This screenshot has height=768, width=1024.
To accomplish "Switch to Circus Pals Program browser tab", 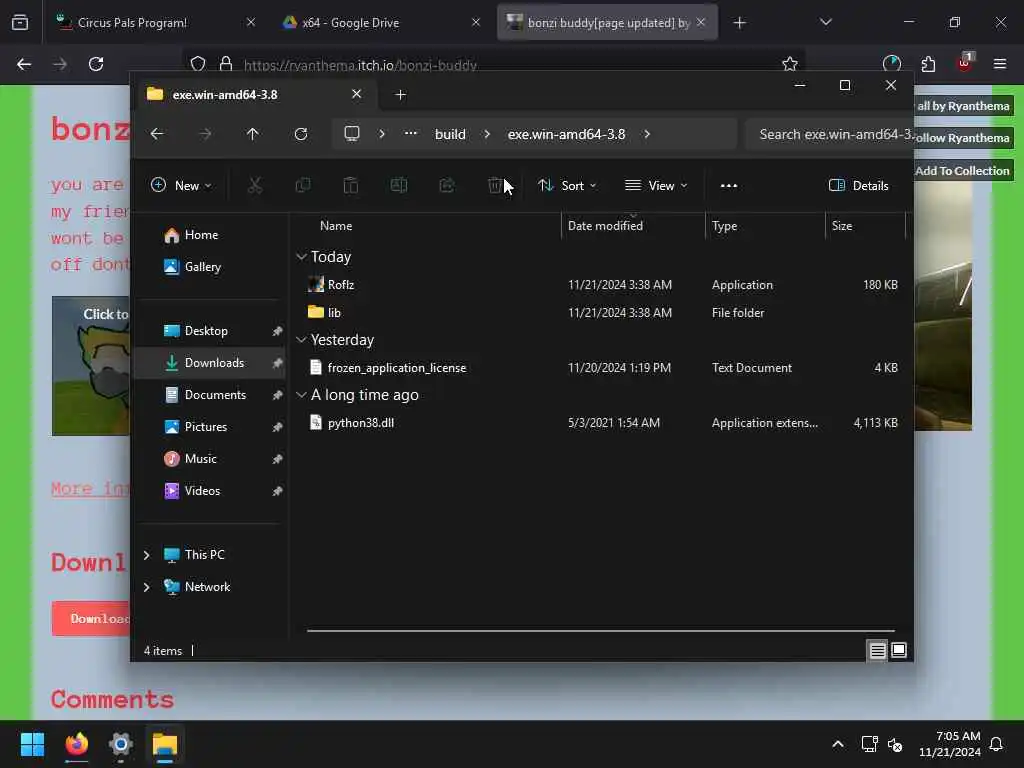I will [x=154, y=23].
